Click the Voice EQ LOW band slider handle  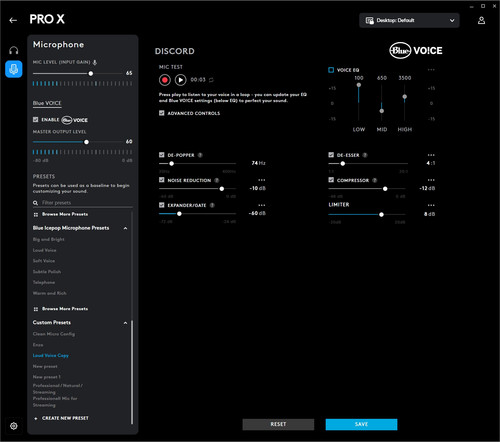[x=359, y=85]
